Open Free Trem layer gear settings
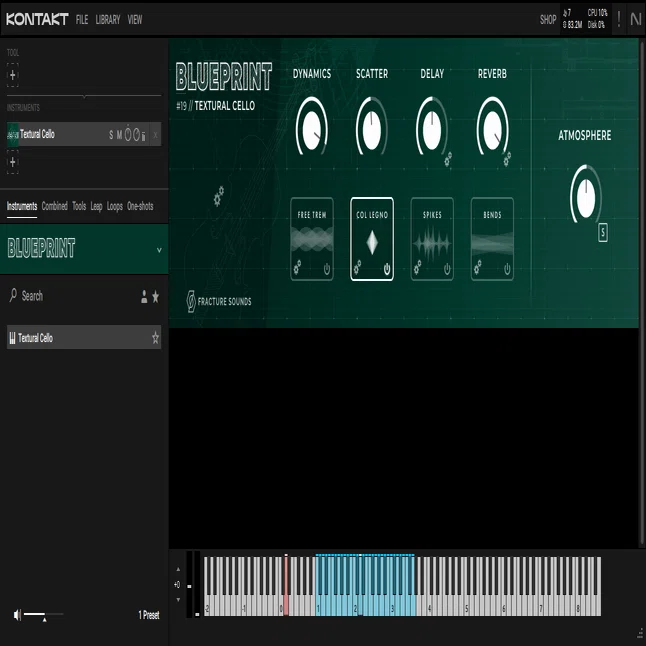 point(297,267)
